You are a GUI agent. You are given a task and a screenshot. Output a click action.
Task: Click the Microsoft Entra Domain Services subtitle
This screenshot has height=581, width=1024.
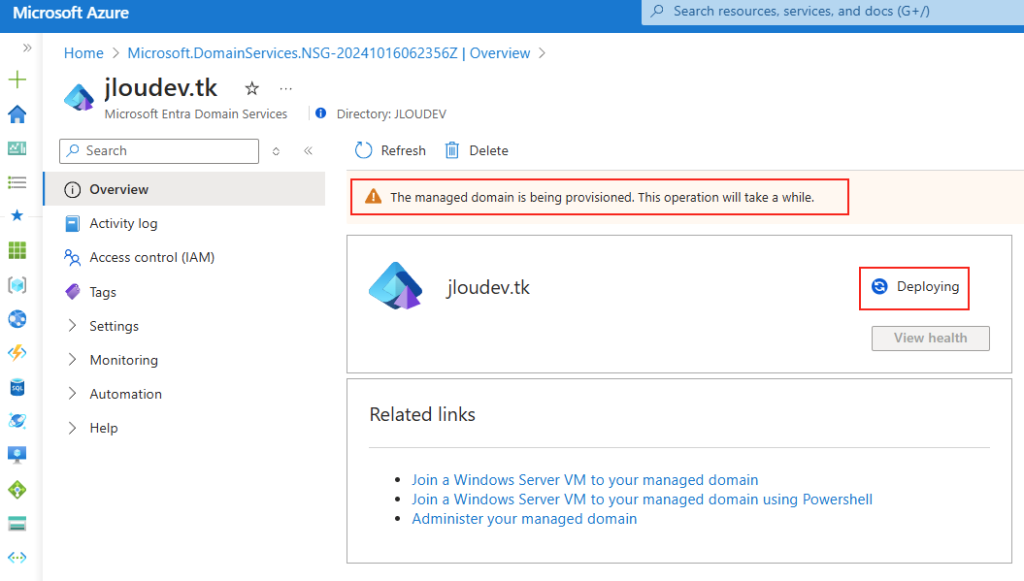click(x=196, y=114)
